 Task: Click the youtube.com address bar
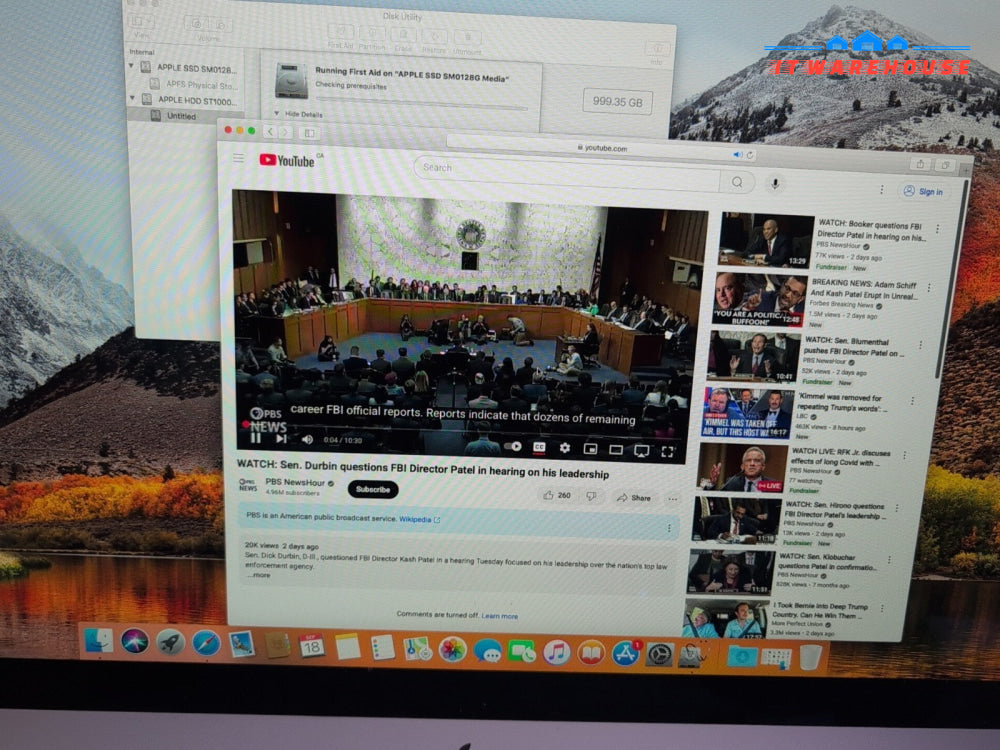(x=603, y=148)
